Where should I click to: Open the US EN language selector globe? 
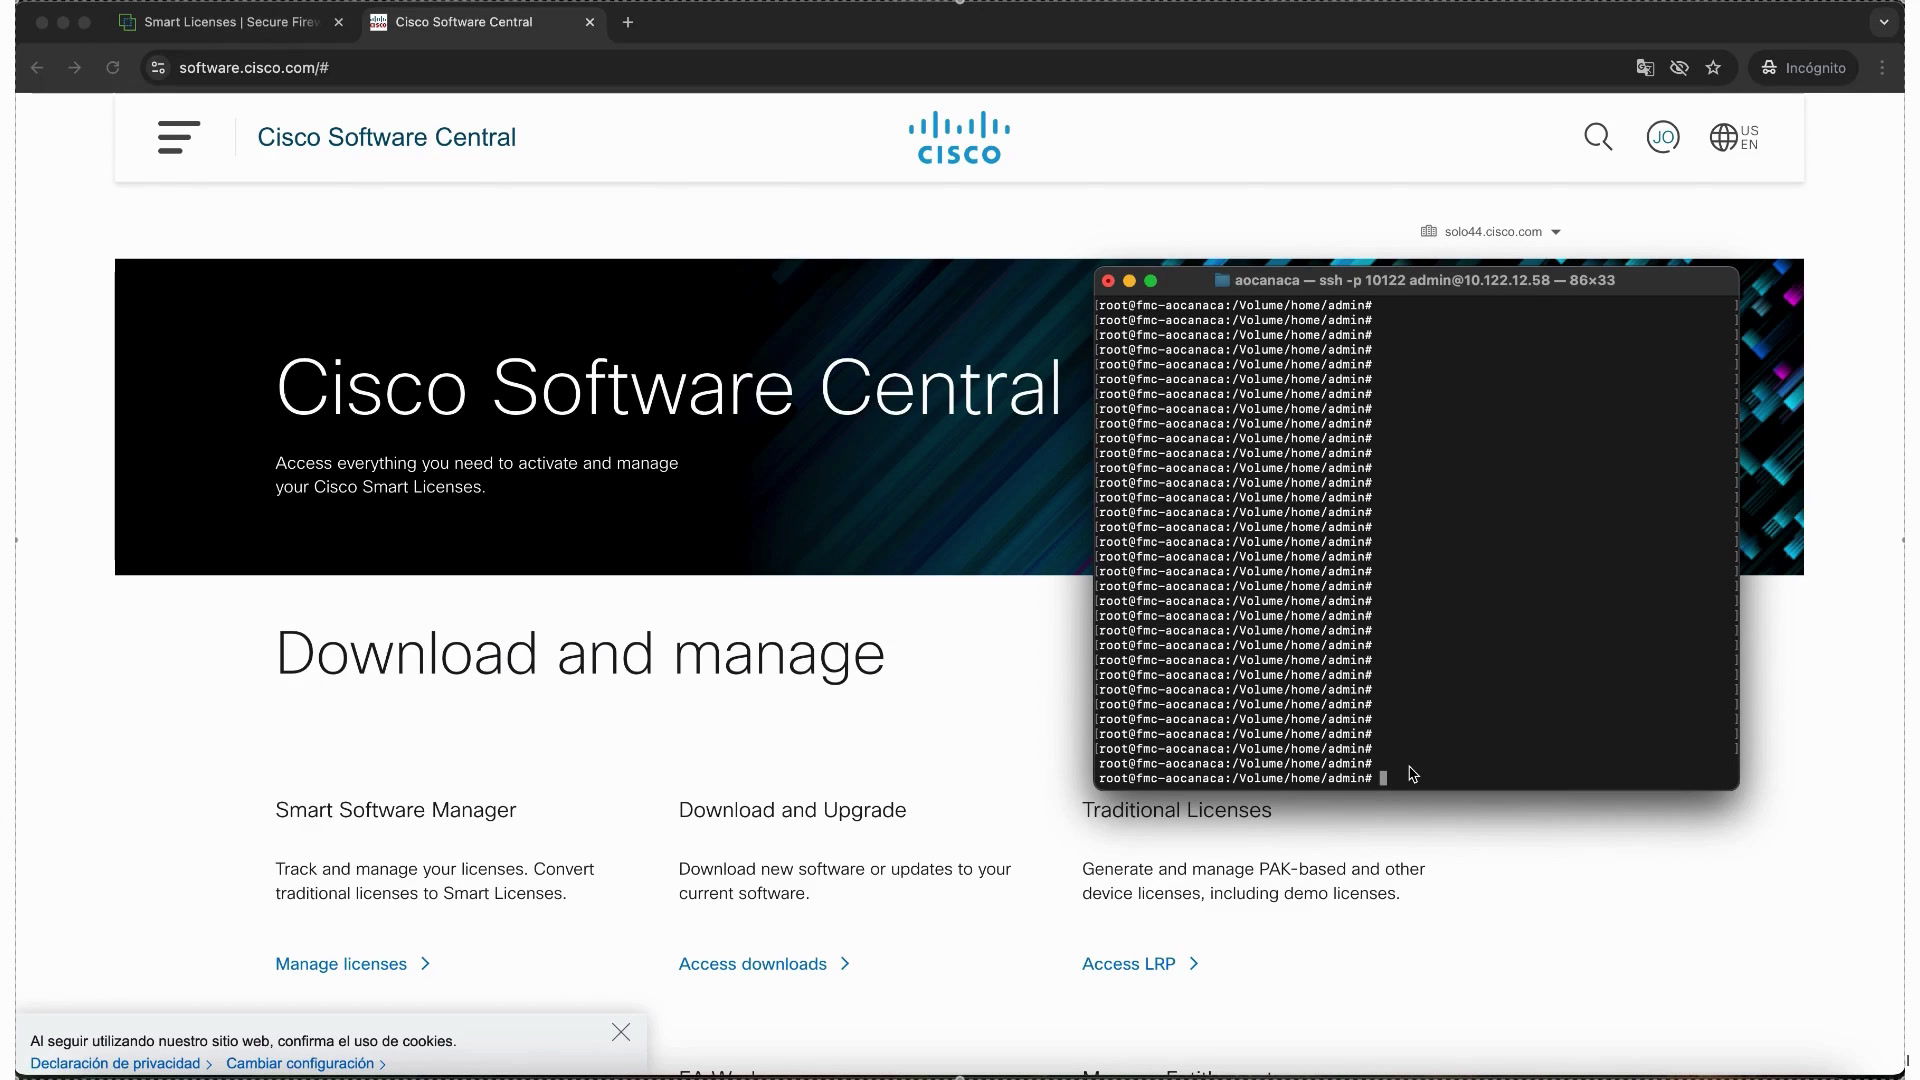(x=1734, y=137)
